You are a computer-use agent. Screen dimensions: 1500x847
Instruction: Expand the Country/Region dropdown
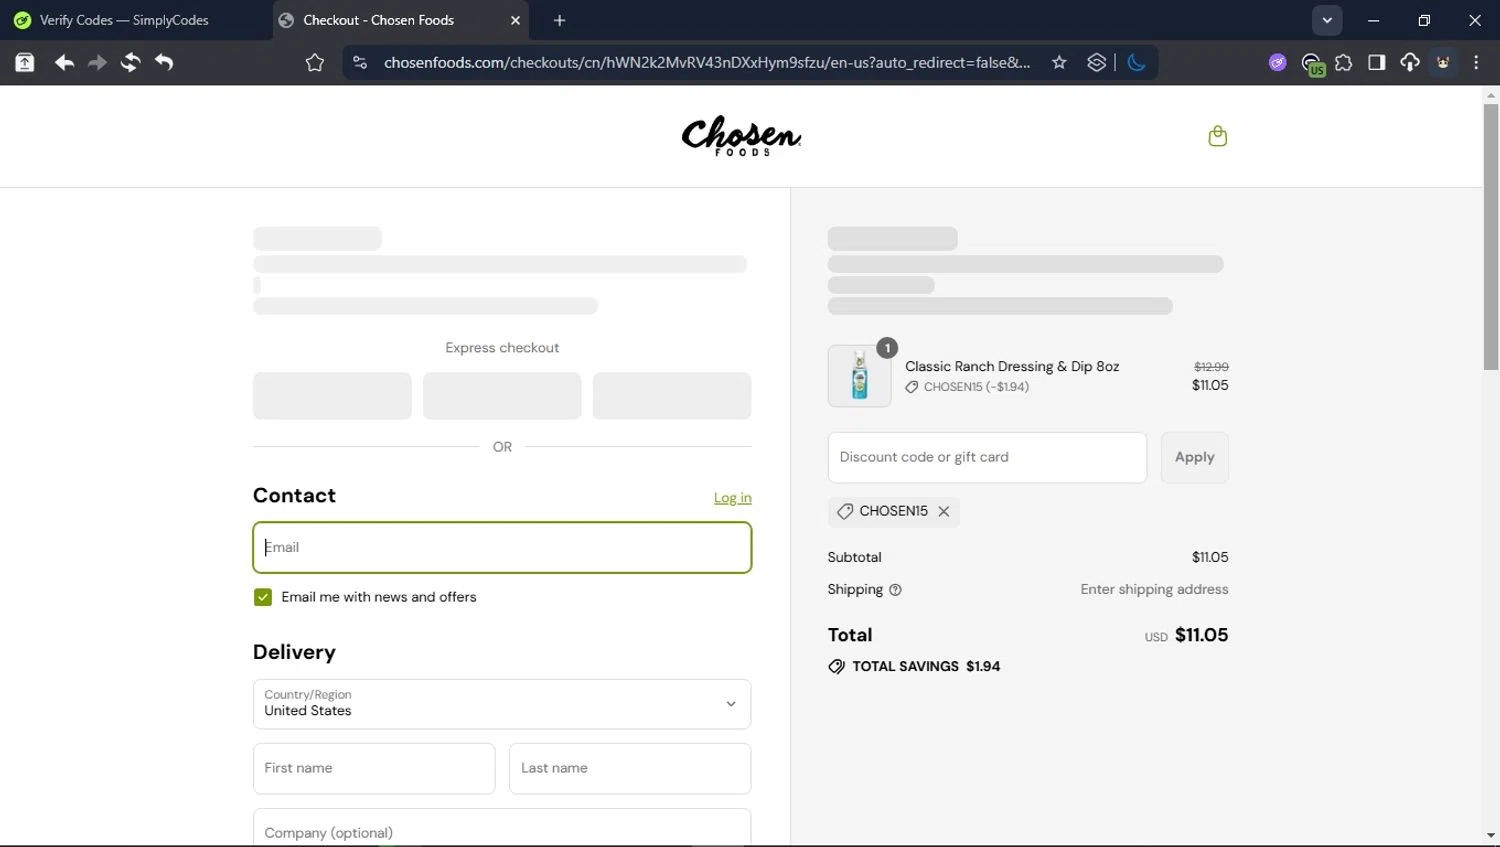[502, 704]
